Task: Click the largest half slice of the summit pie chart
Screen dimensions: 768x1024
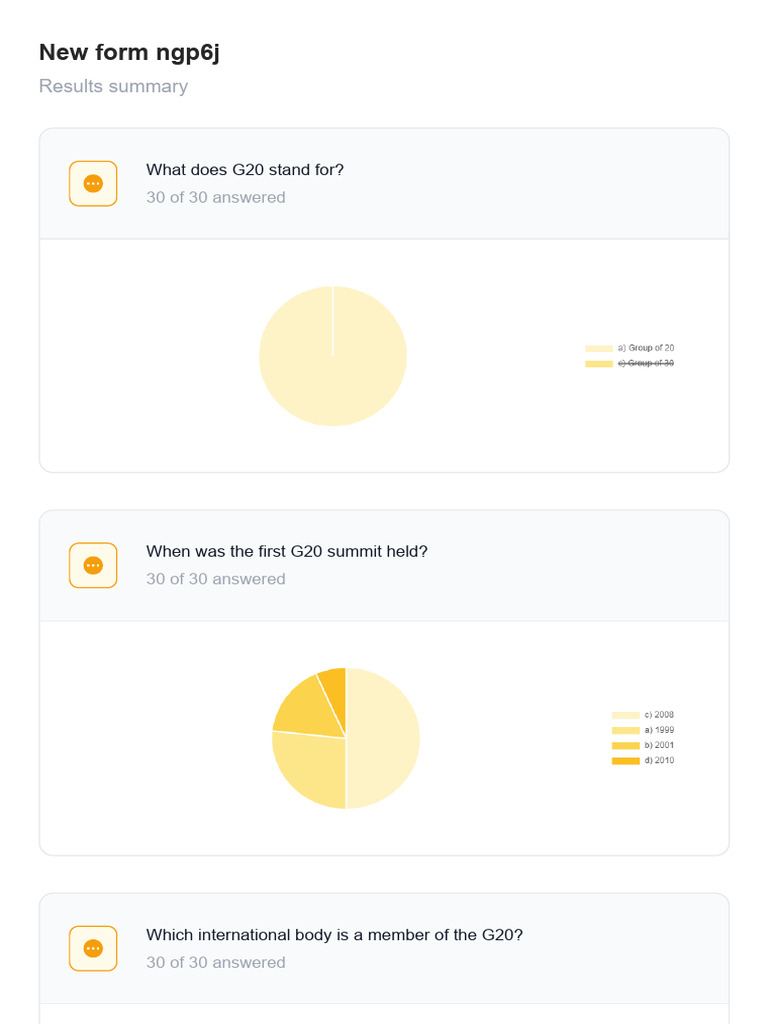Action: pyautogui.click(x=383, y=738)
